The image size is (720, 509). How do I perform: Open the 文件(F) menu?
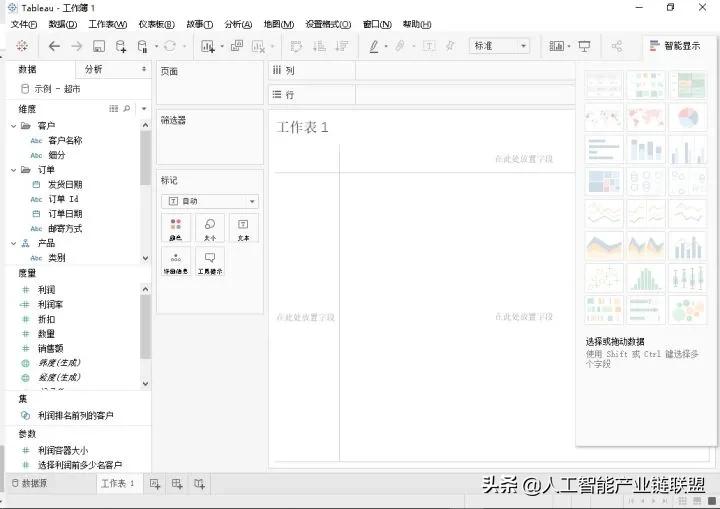click(23, 24)
